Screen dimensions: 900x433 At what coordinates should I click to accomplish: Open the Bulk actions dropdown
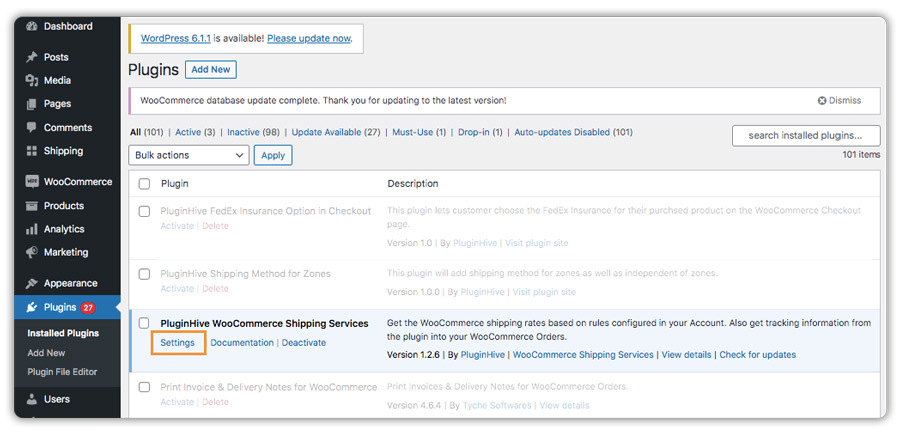[189, 155]
